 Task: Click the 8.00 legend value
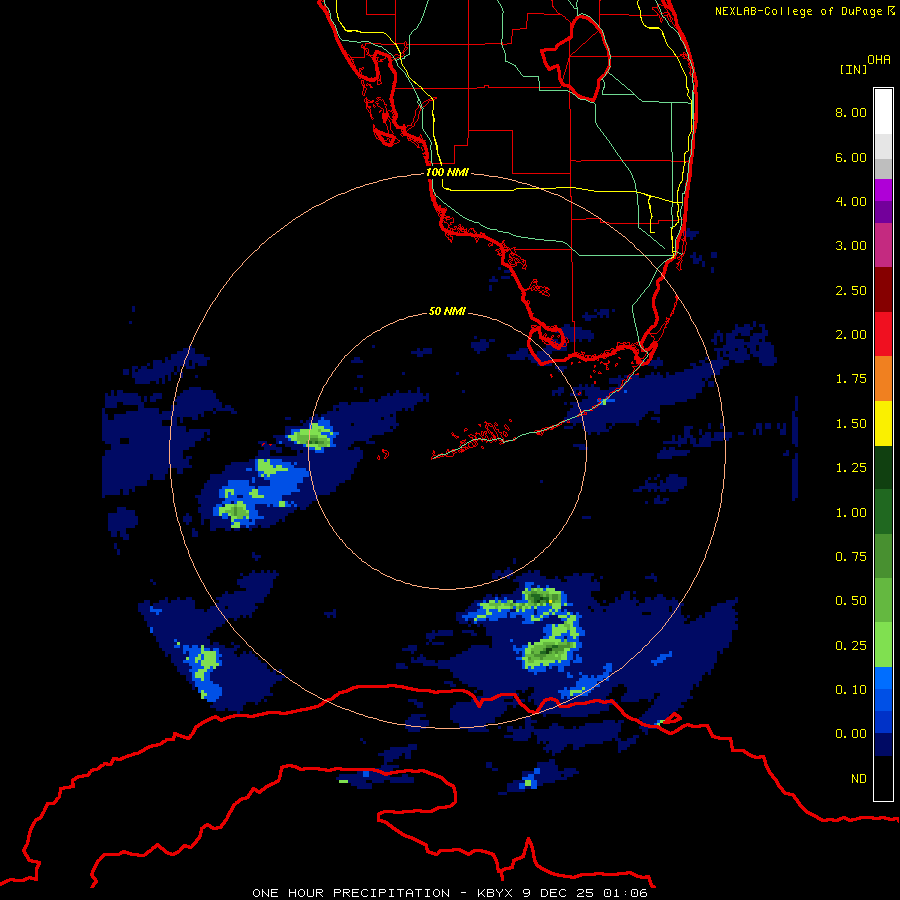(851, 112)
